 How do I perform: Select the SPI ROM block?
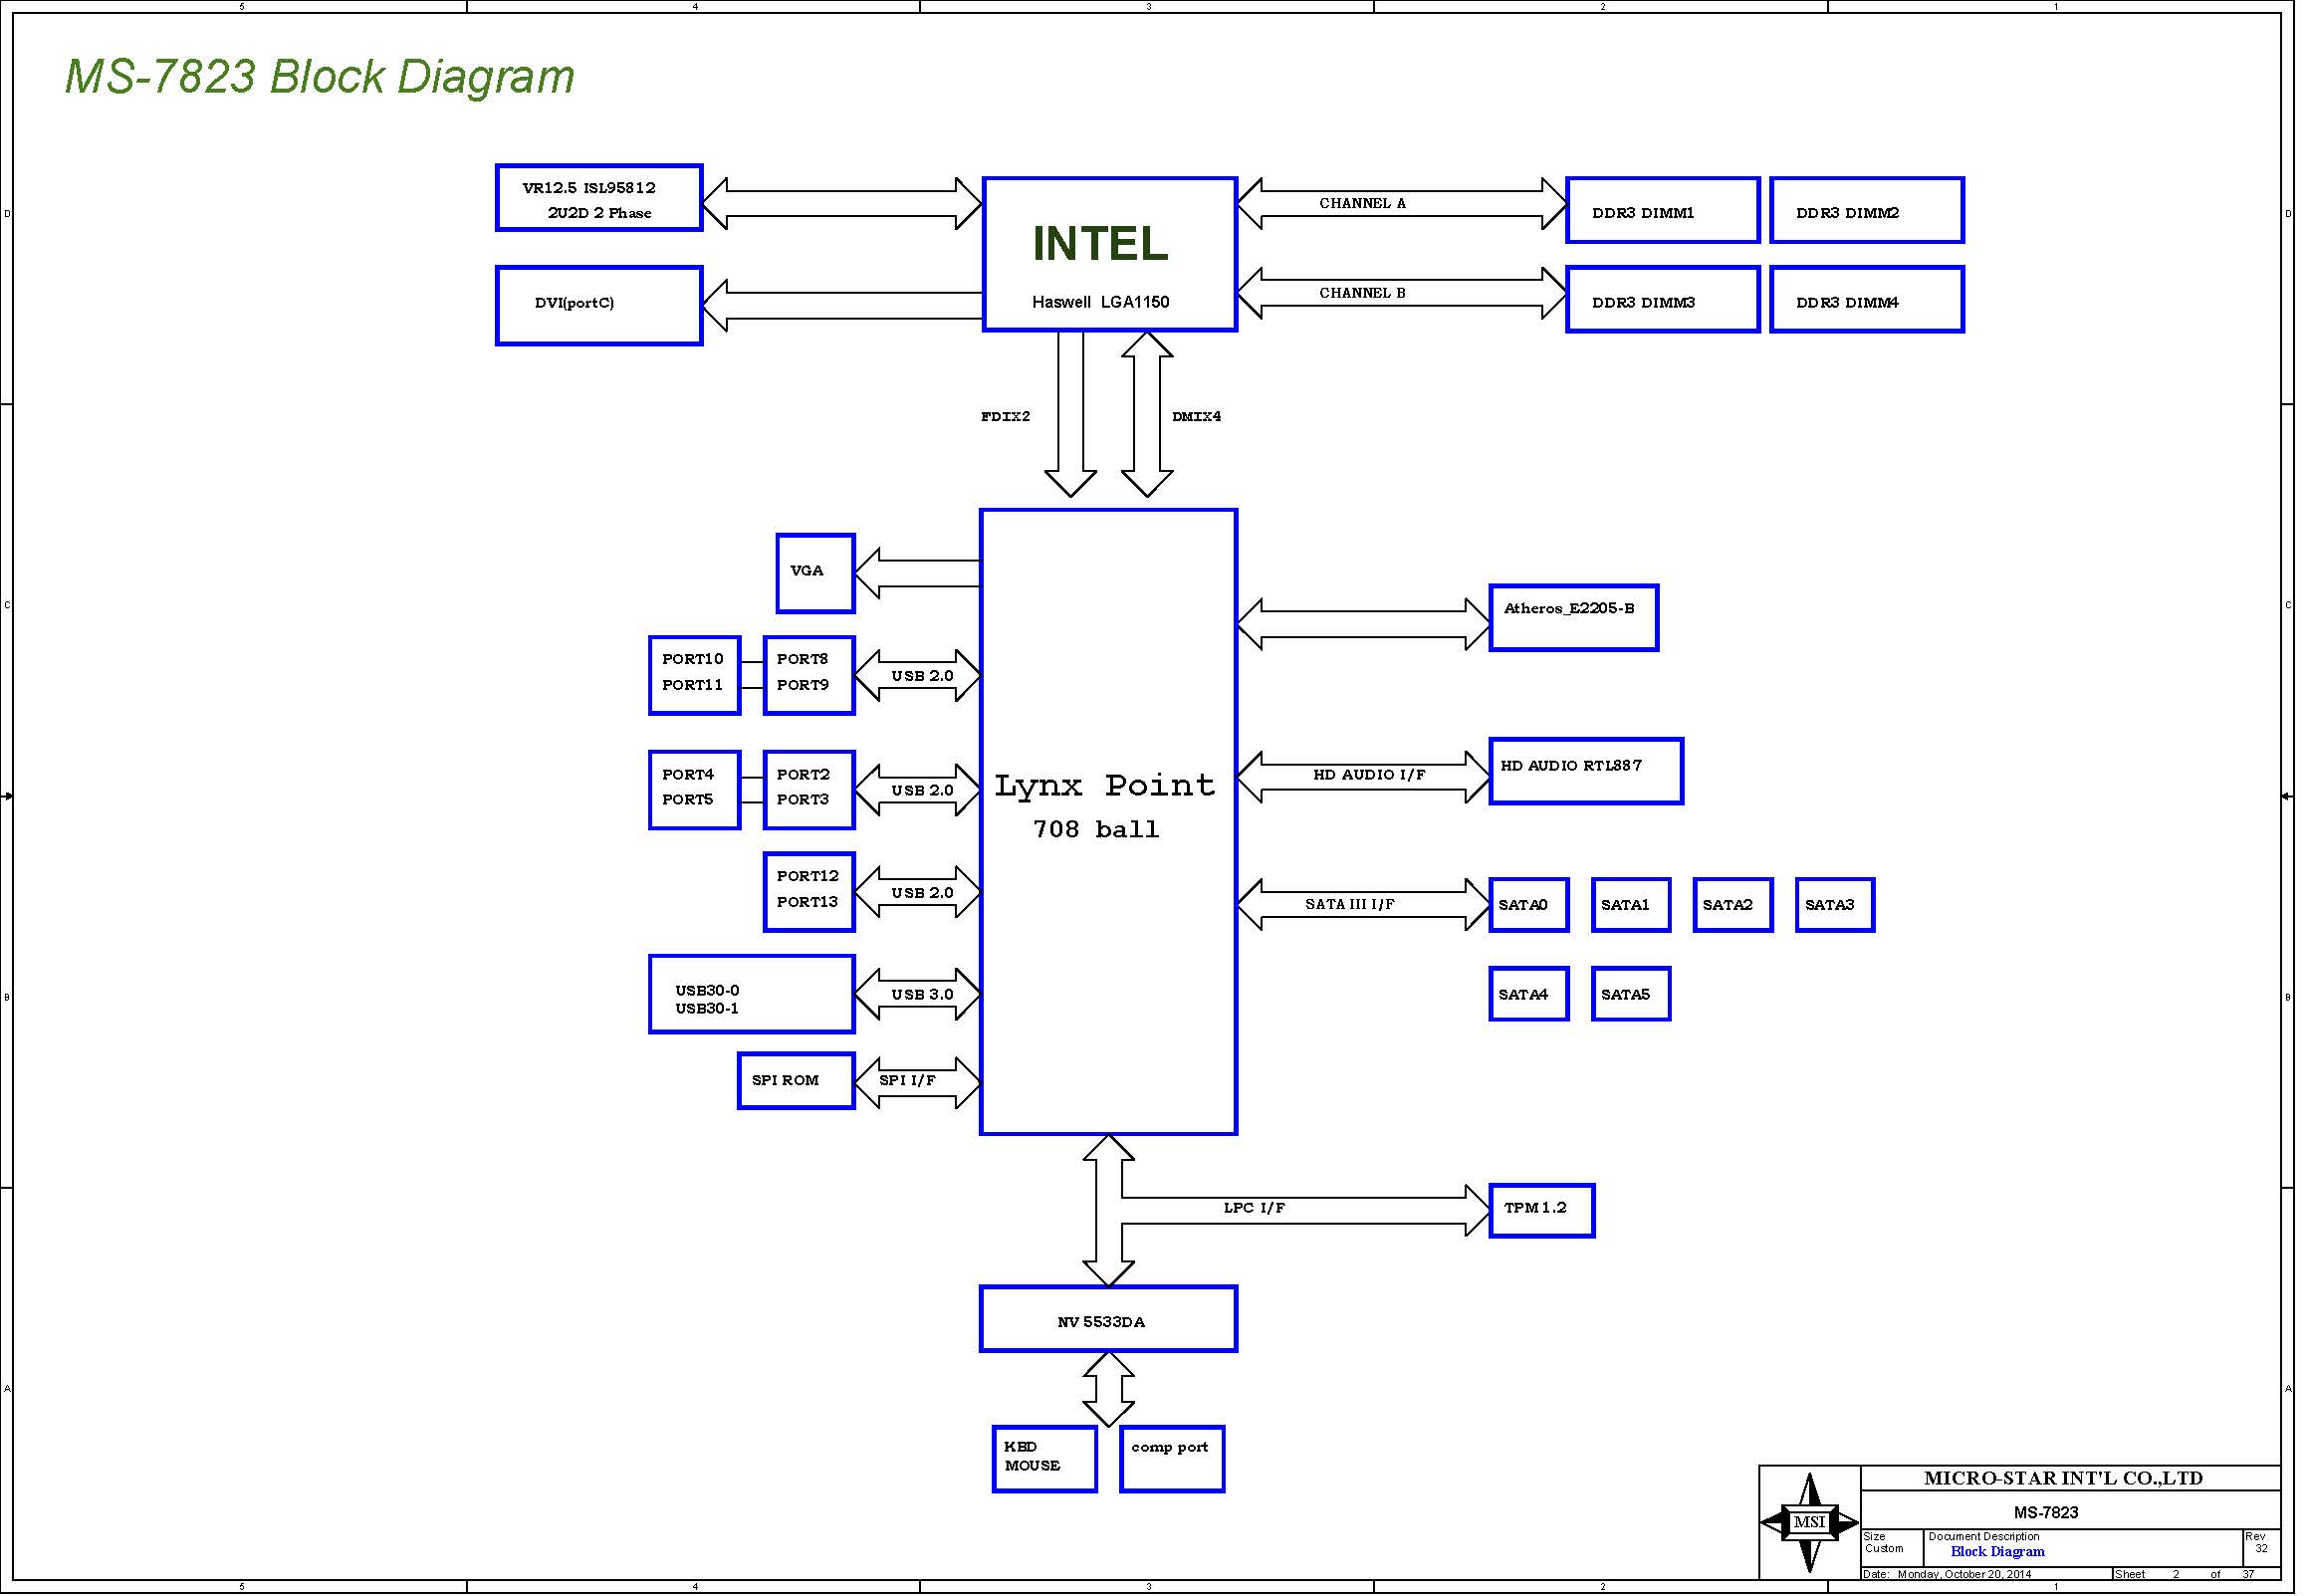(796, 1081)
